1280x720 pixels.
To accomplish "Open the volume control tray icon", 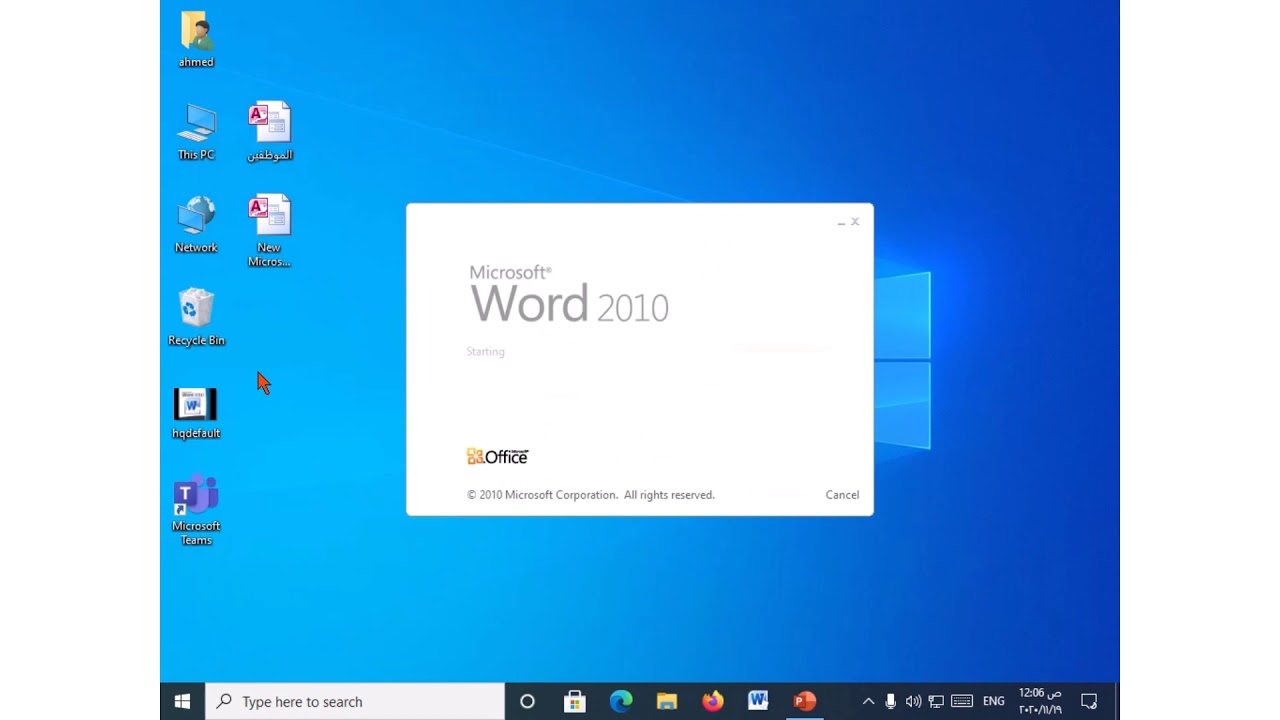I will tap(913, 701).
